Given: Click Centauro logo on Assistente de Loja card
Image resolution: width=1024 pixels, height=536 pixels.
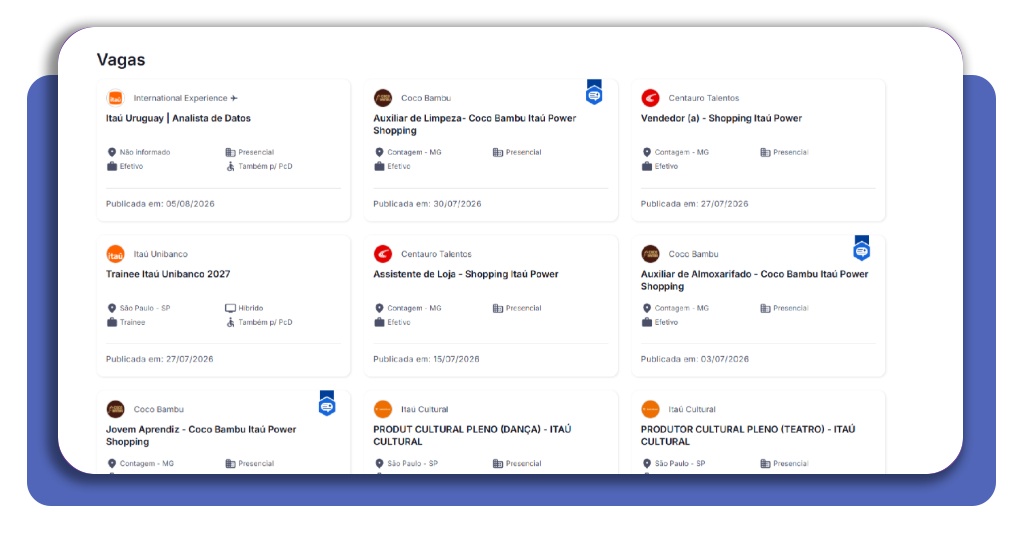Looking at the screenshot, I should coord(383,254).
